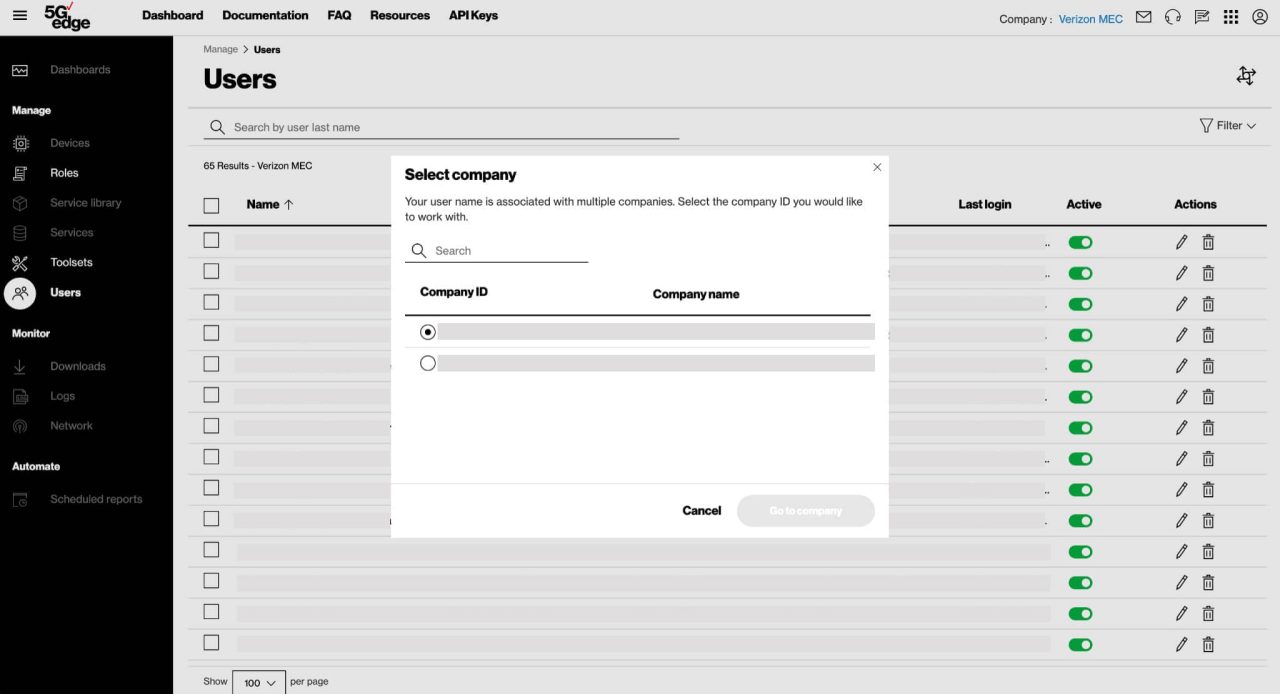Expand the Filter dropdown
The image size is (1280, 694).
[1227, 126]
